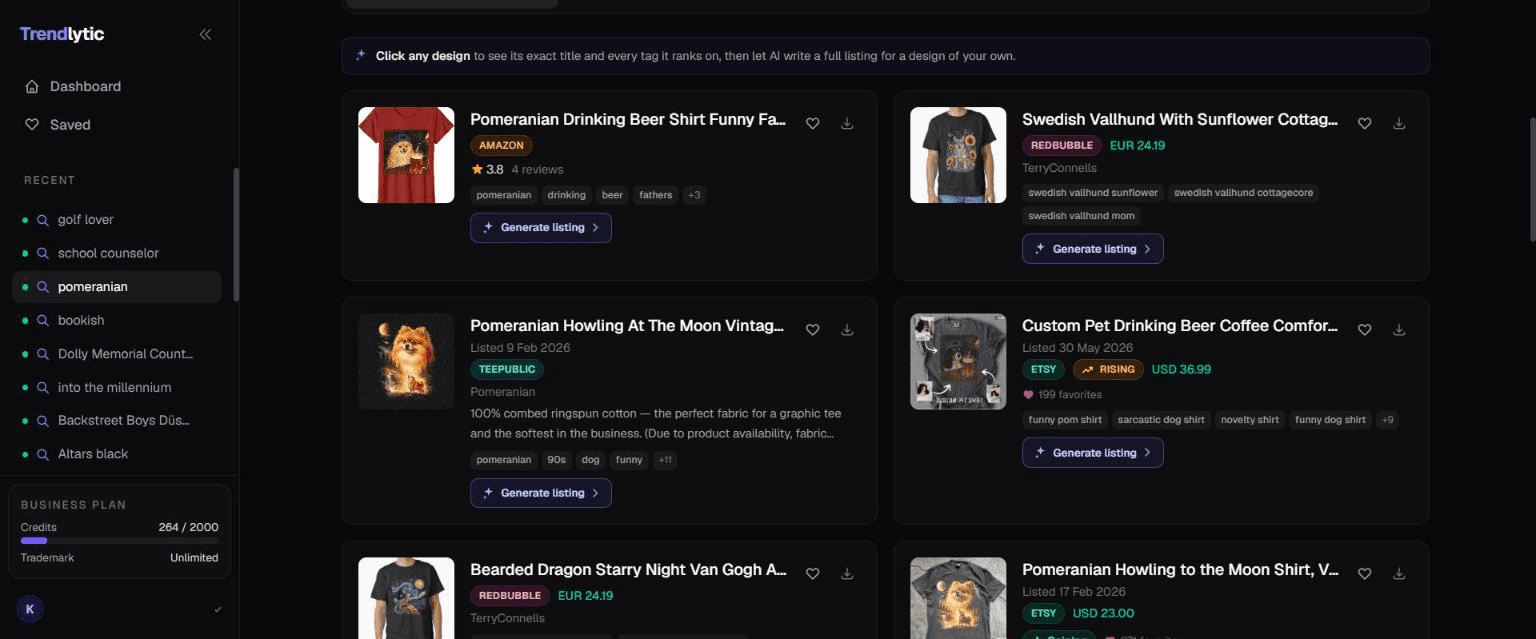Screen dimensions: 1536x639
Task: Open the Swedish Vallhund black shirt thumbnail
Action: pos(958,155)
